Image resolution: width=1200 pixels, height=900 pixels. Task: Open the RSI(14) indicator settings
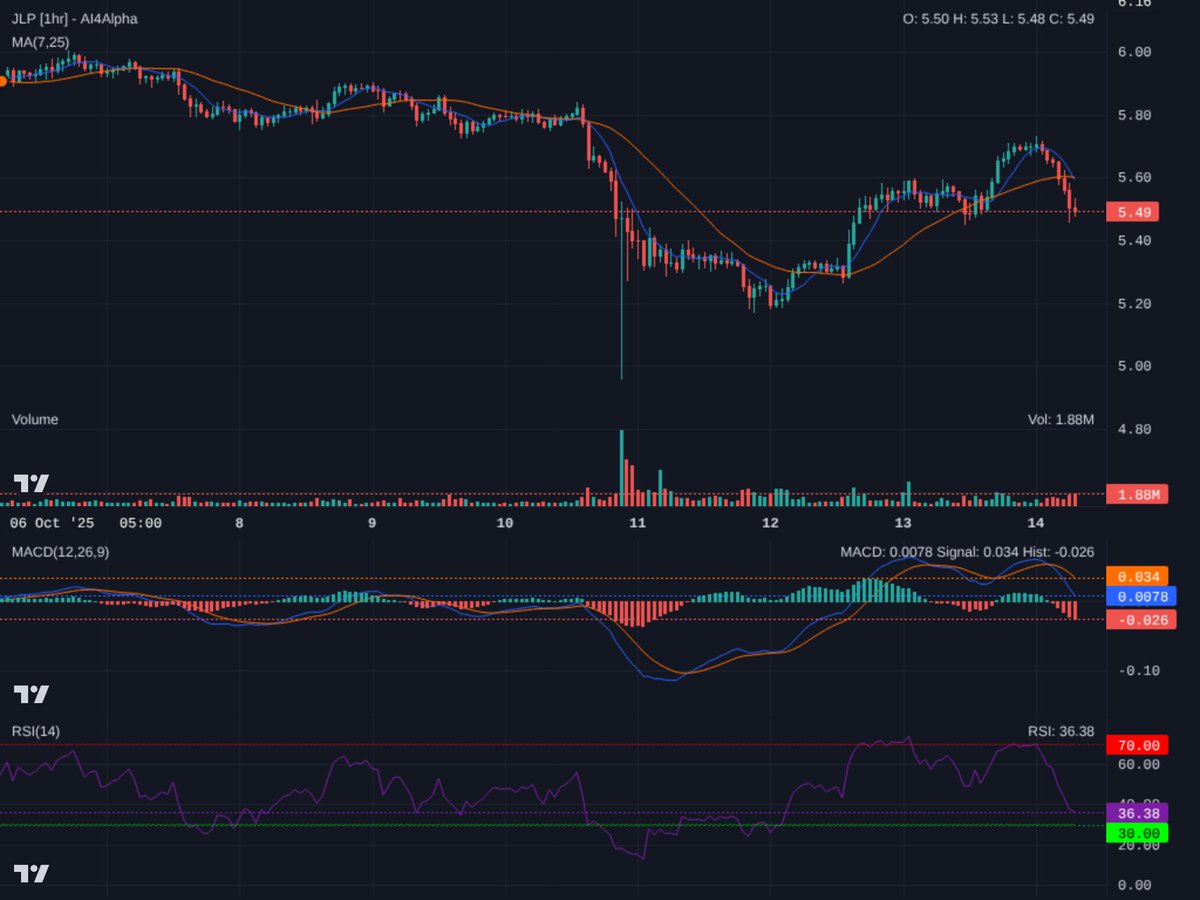pyautogui.click(x=35, y=732)
